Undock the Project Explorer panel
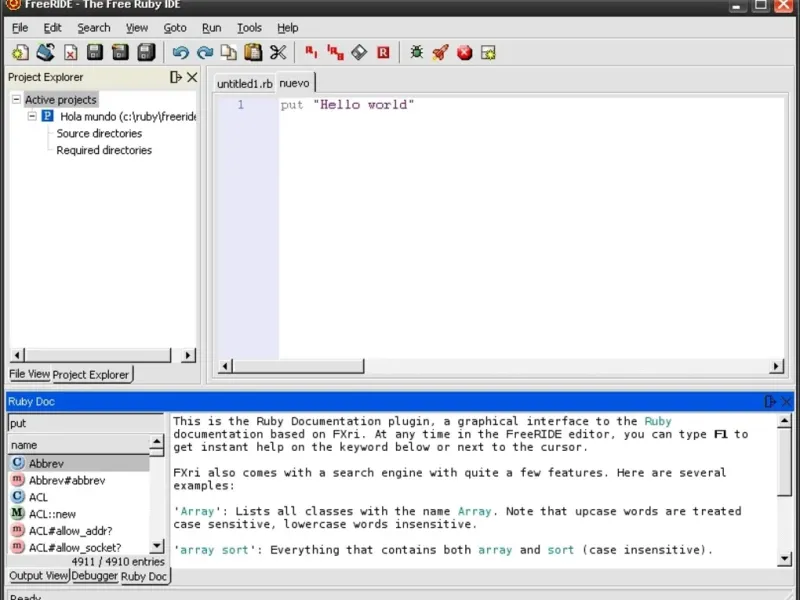Viewport: 800px width, 600px height. tap(176, 77)
